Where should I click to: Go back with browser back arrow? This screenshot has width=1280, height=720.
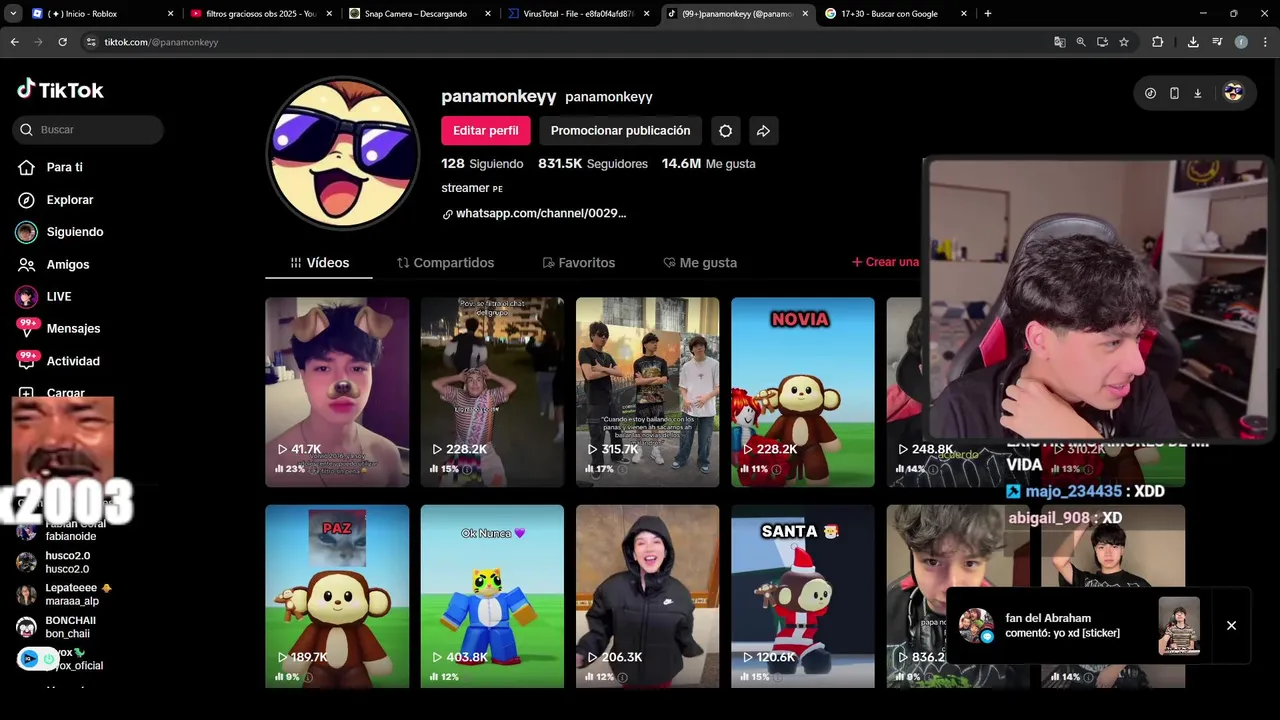point(14,42)
